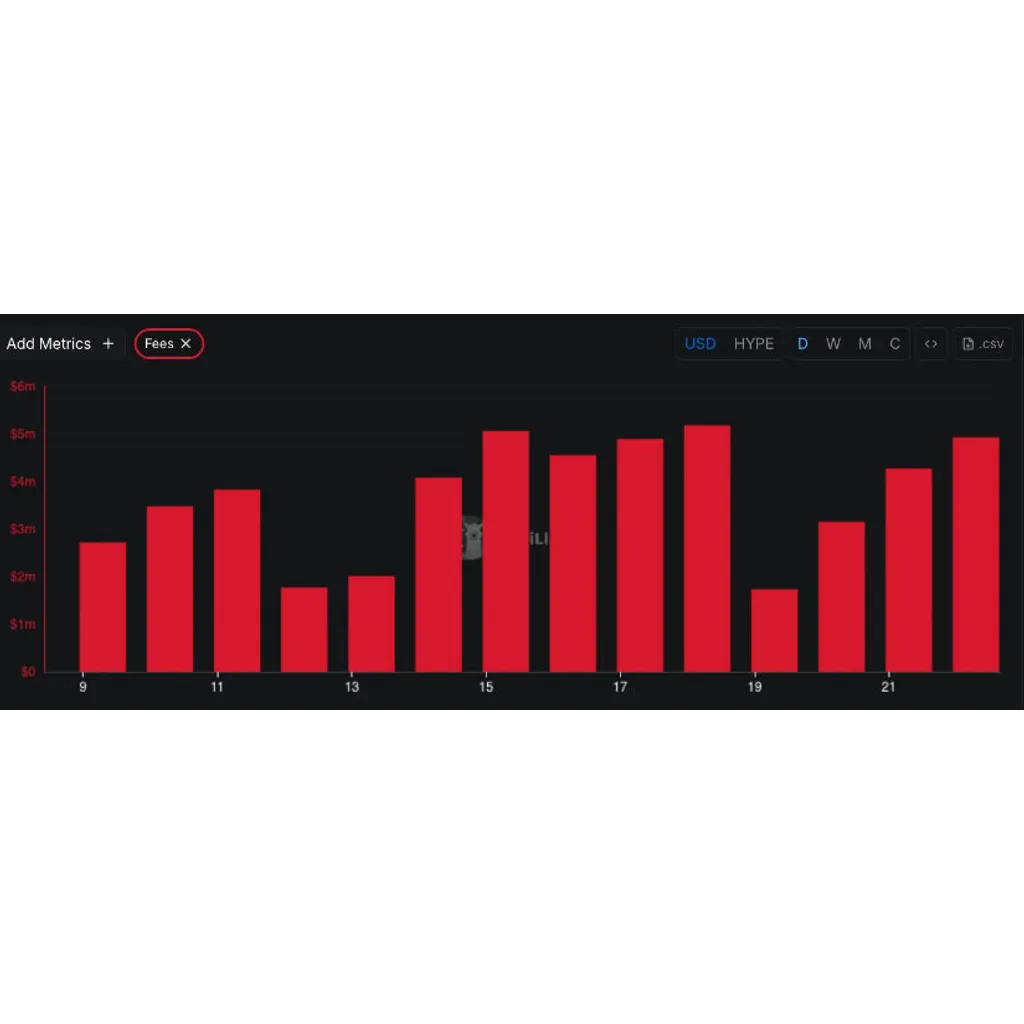Remove the Fees metric using its X
This screenshot has height=1024, width=1024.
[185, 344]
